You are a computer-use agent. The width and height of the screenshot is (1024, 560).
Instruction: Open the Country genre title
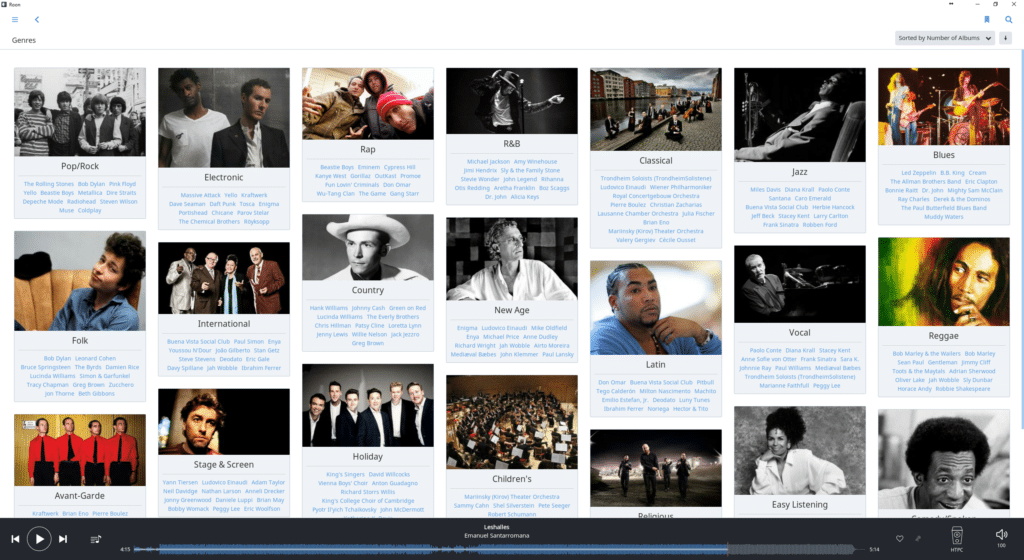(368, 290)
